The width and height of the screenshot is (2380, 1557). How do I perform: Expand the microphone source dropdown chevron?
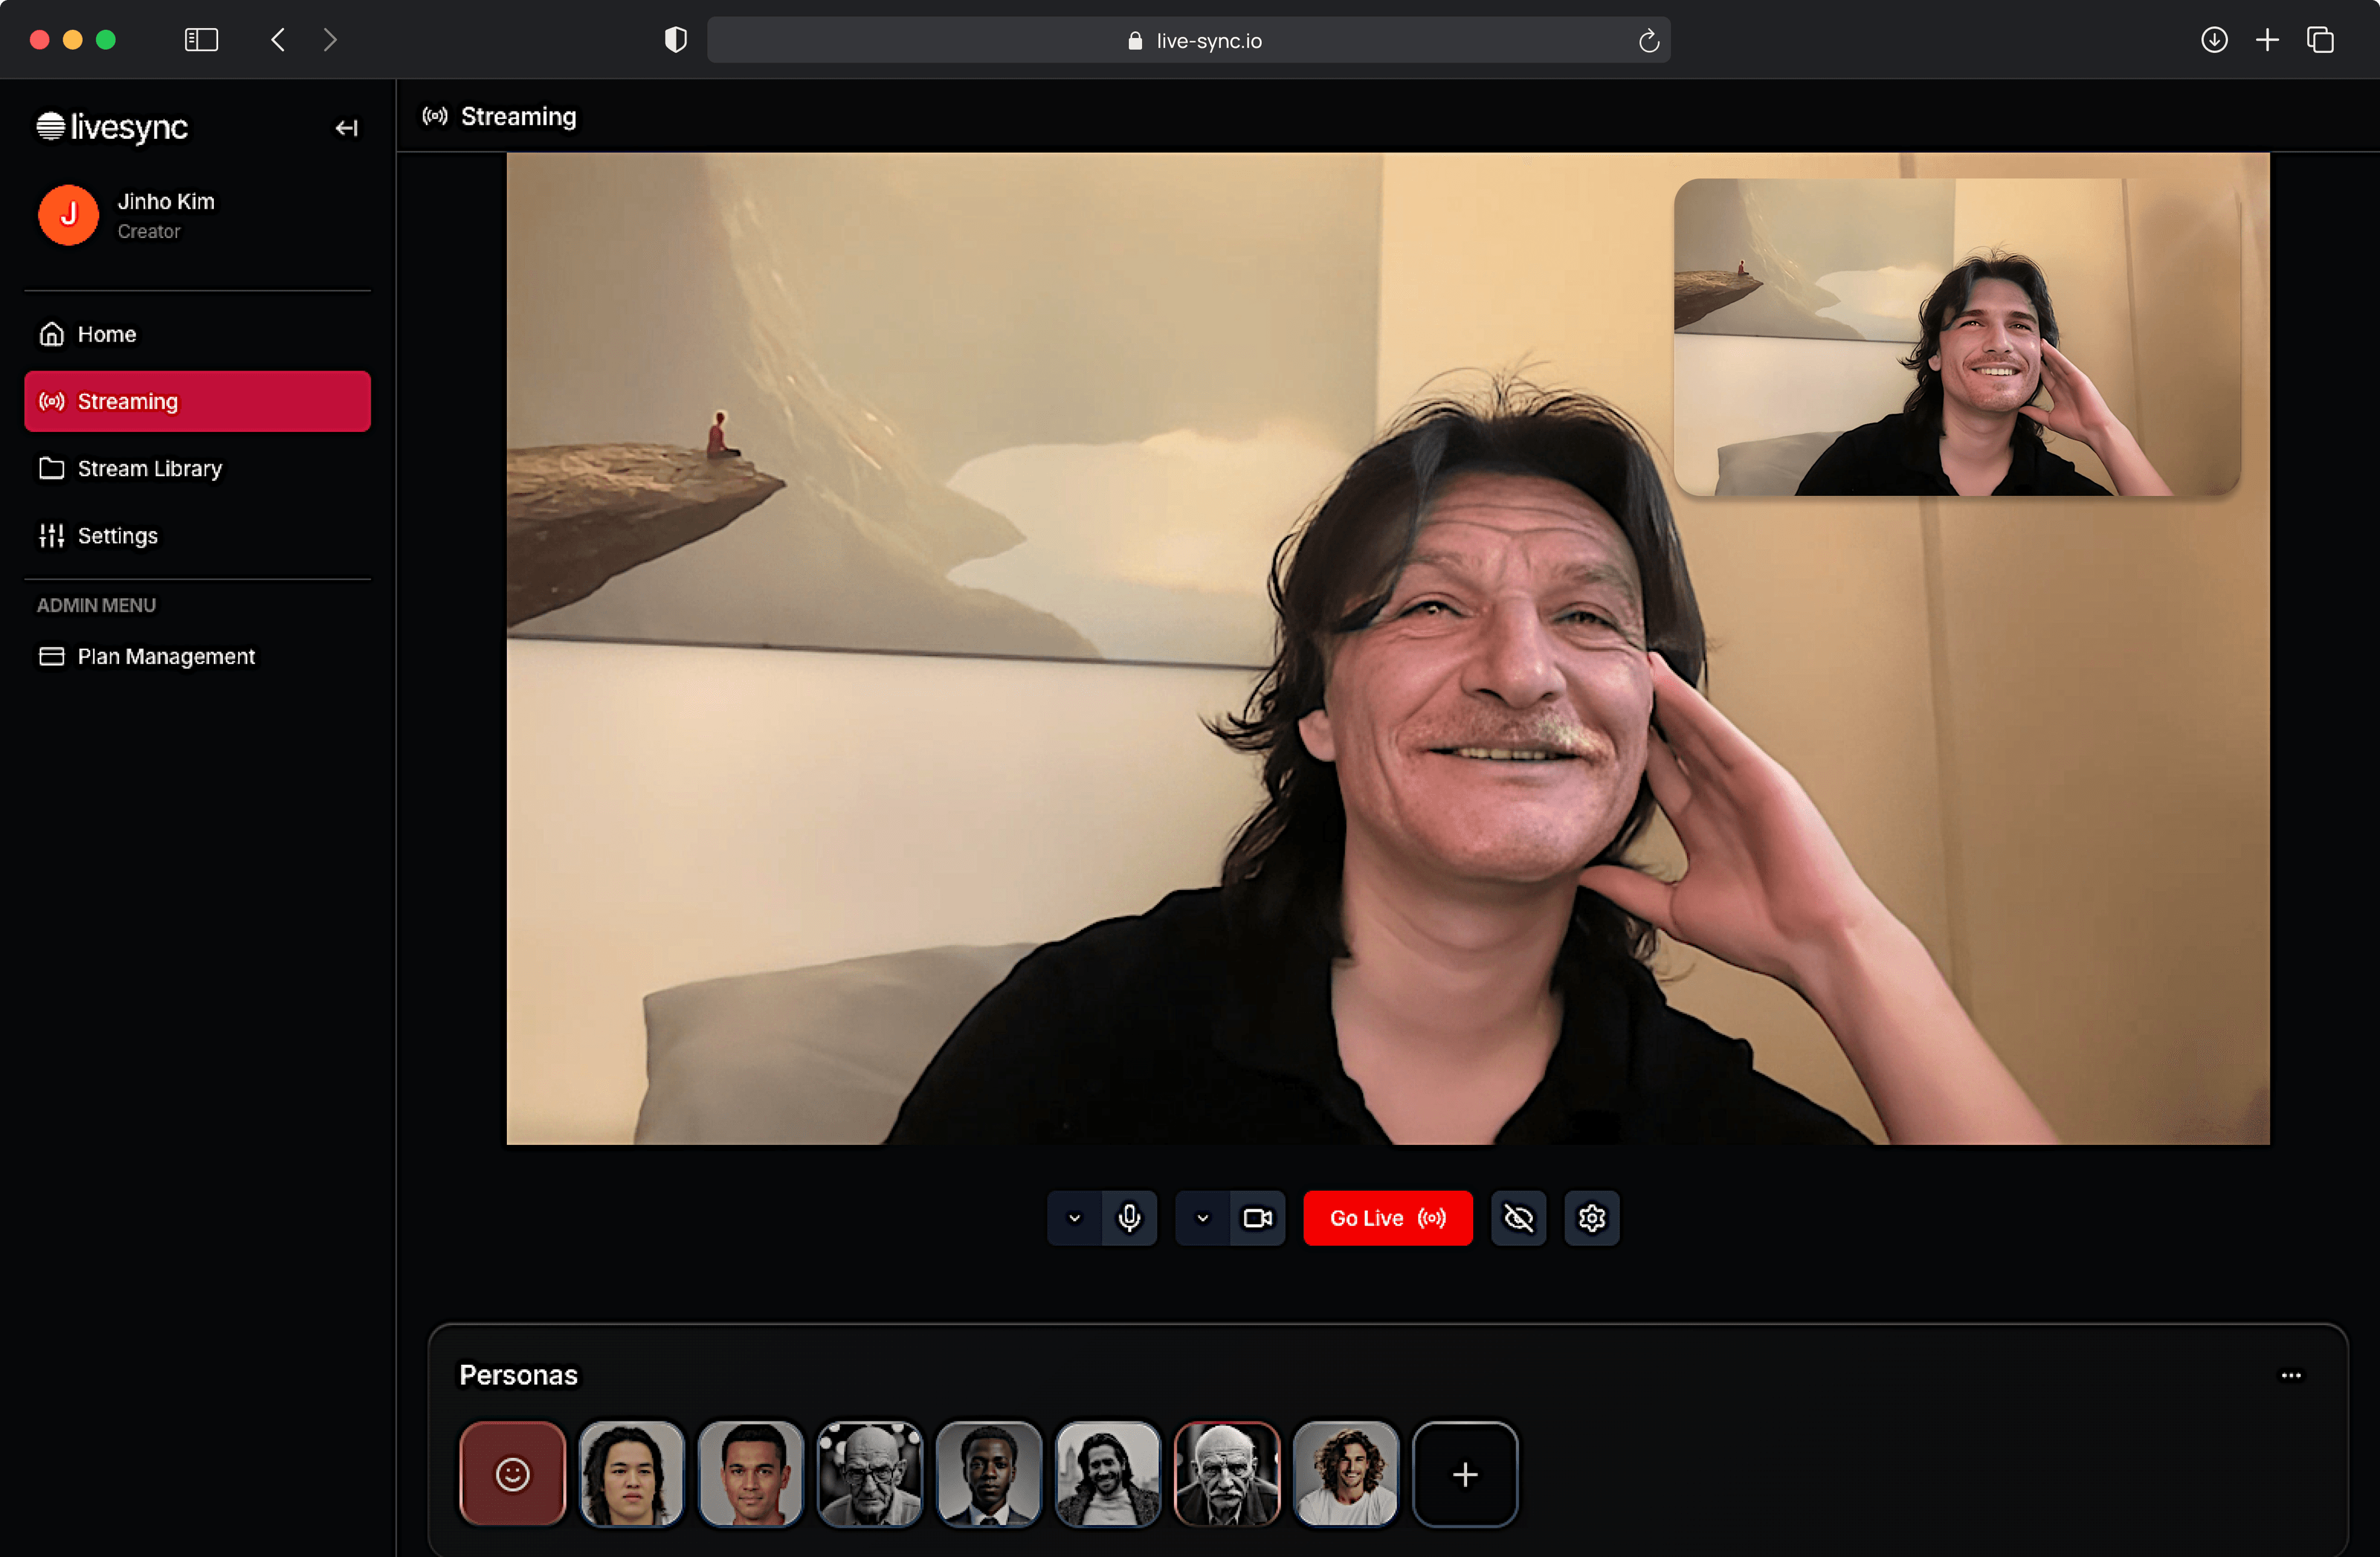click(1074, 1217)
